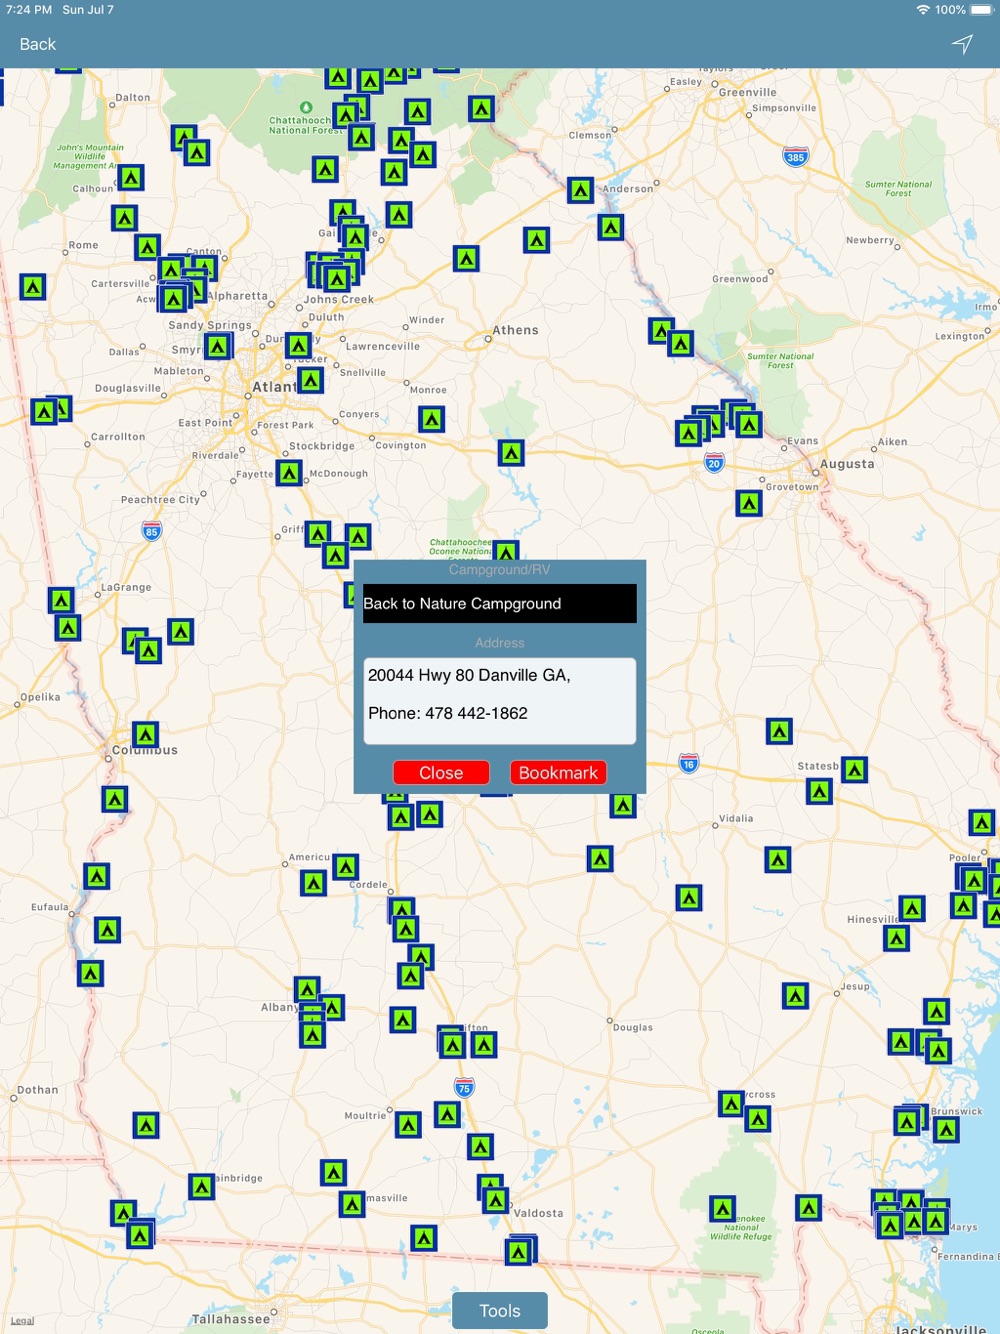
Task: Tap campground marker at Columbus
Action: 145,735
